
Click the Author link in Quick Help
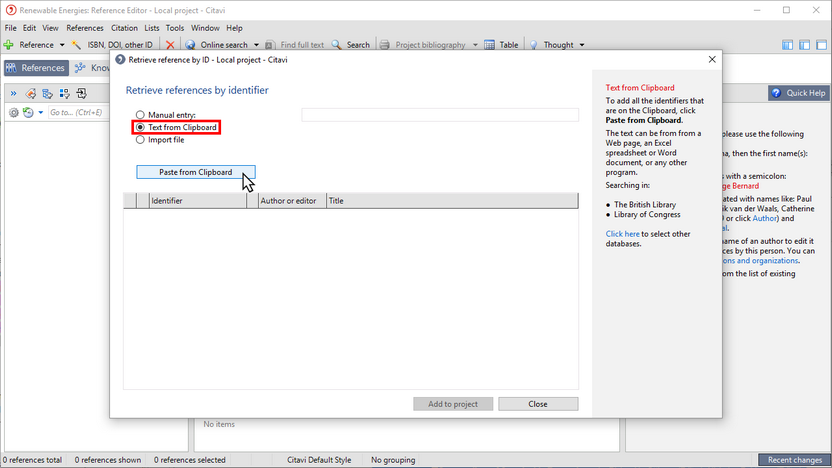click(764, 218)
